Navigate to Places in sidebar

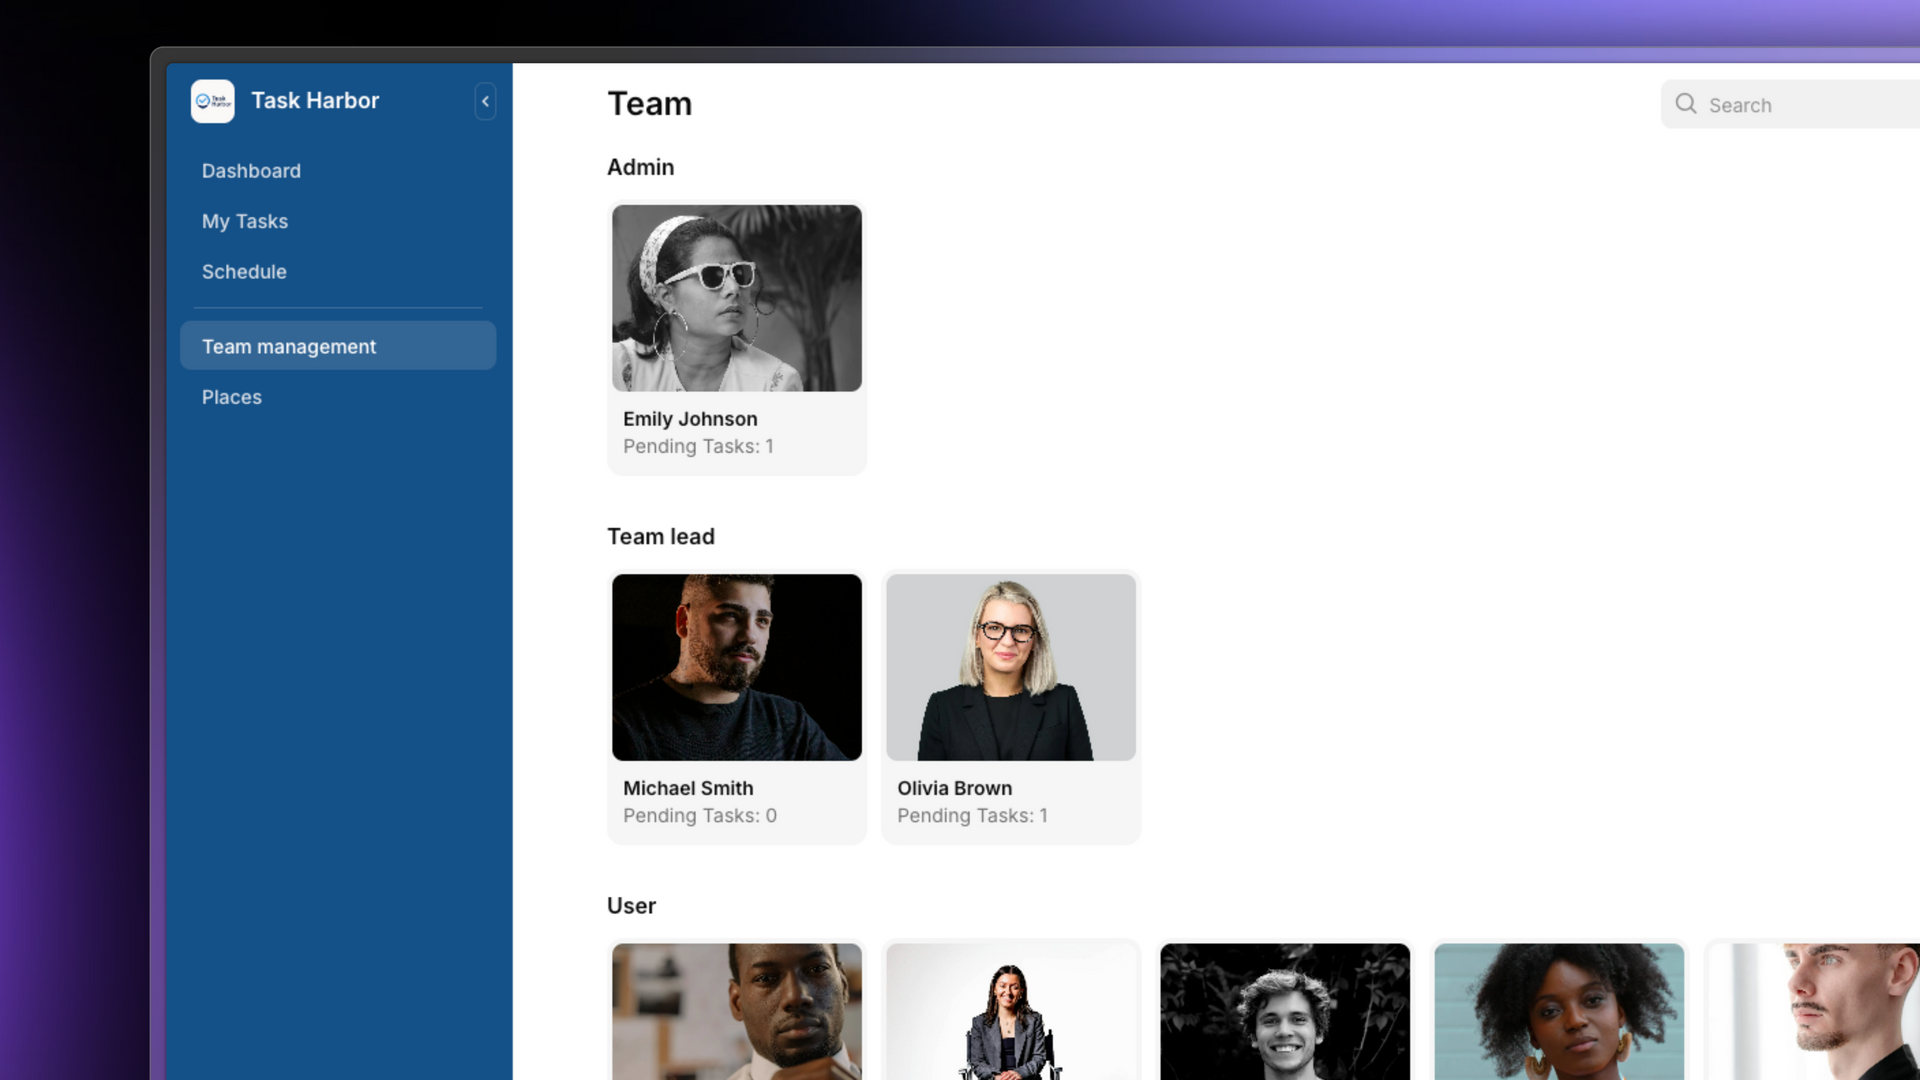tap(232, 397)
